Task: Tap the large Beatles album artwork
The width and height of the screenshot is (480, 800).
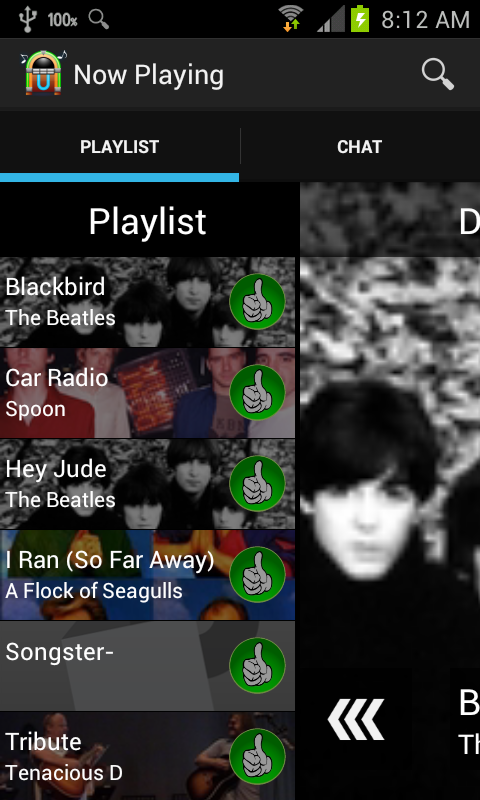Action: [x=390, y=462]
